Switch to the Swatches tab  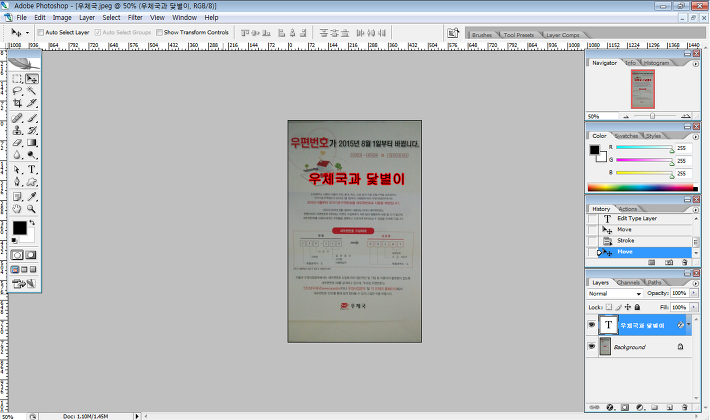pyautogui.click(x=626, y=136)
